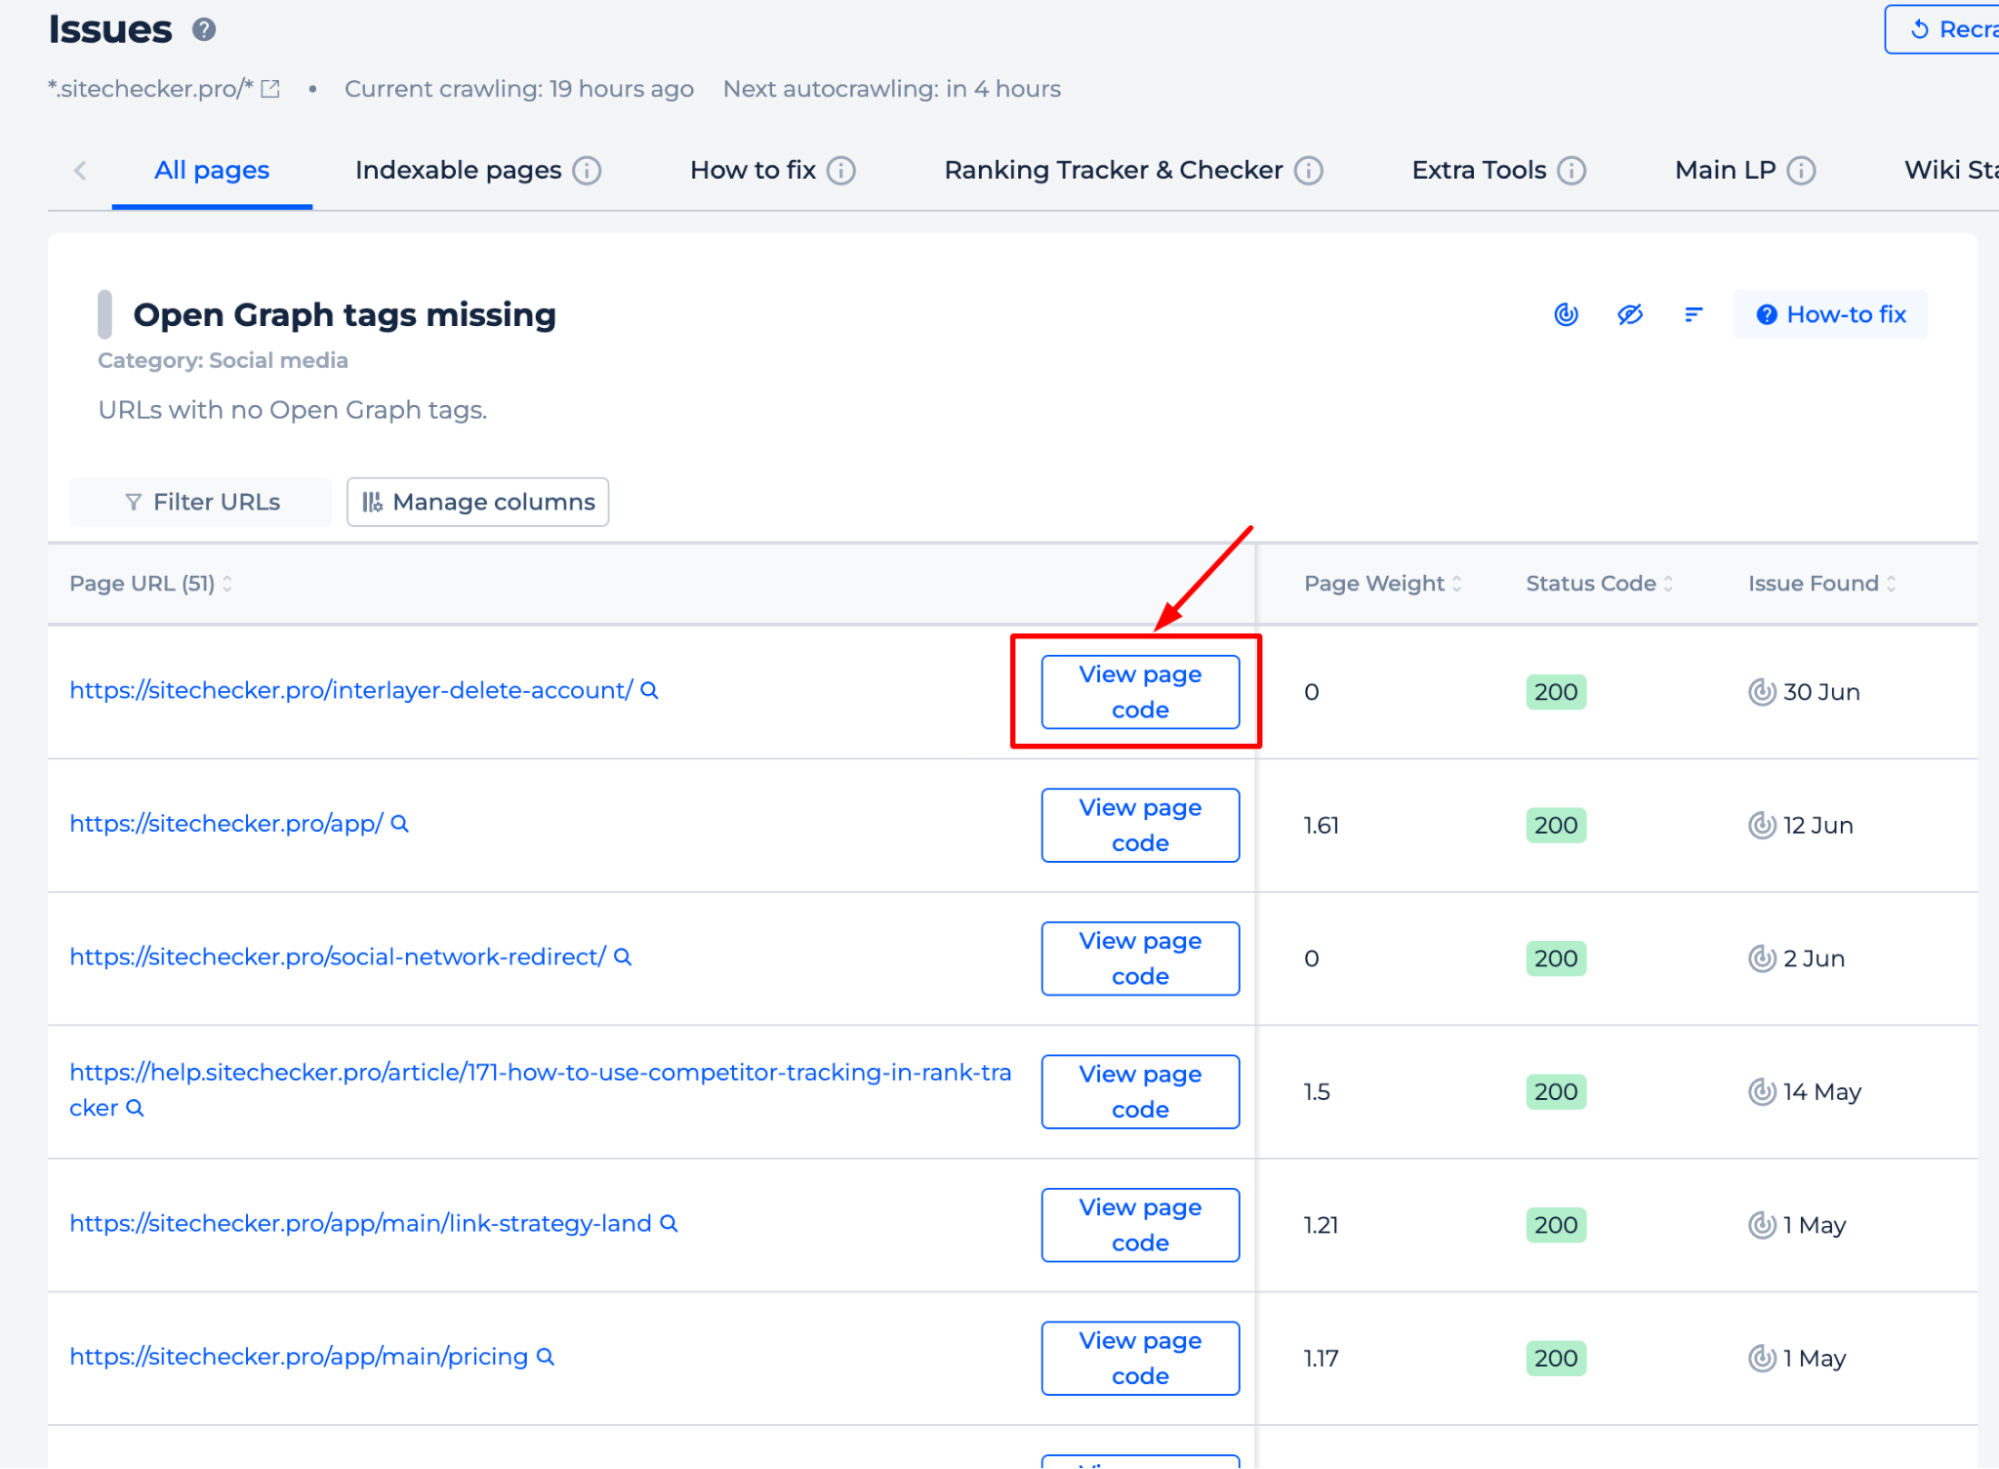
Task: Click the left arrow to scroll tabs back
Action: pyautogui.click(x=81, y=170)
